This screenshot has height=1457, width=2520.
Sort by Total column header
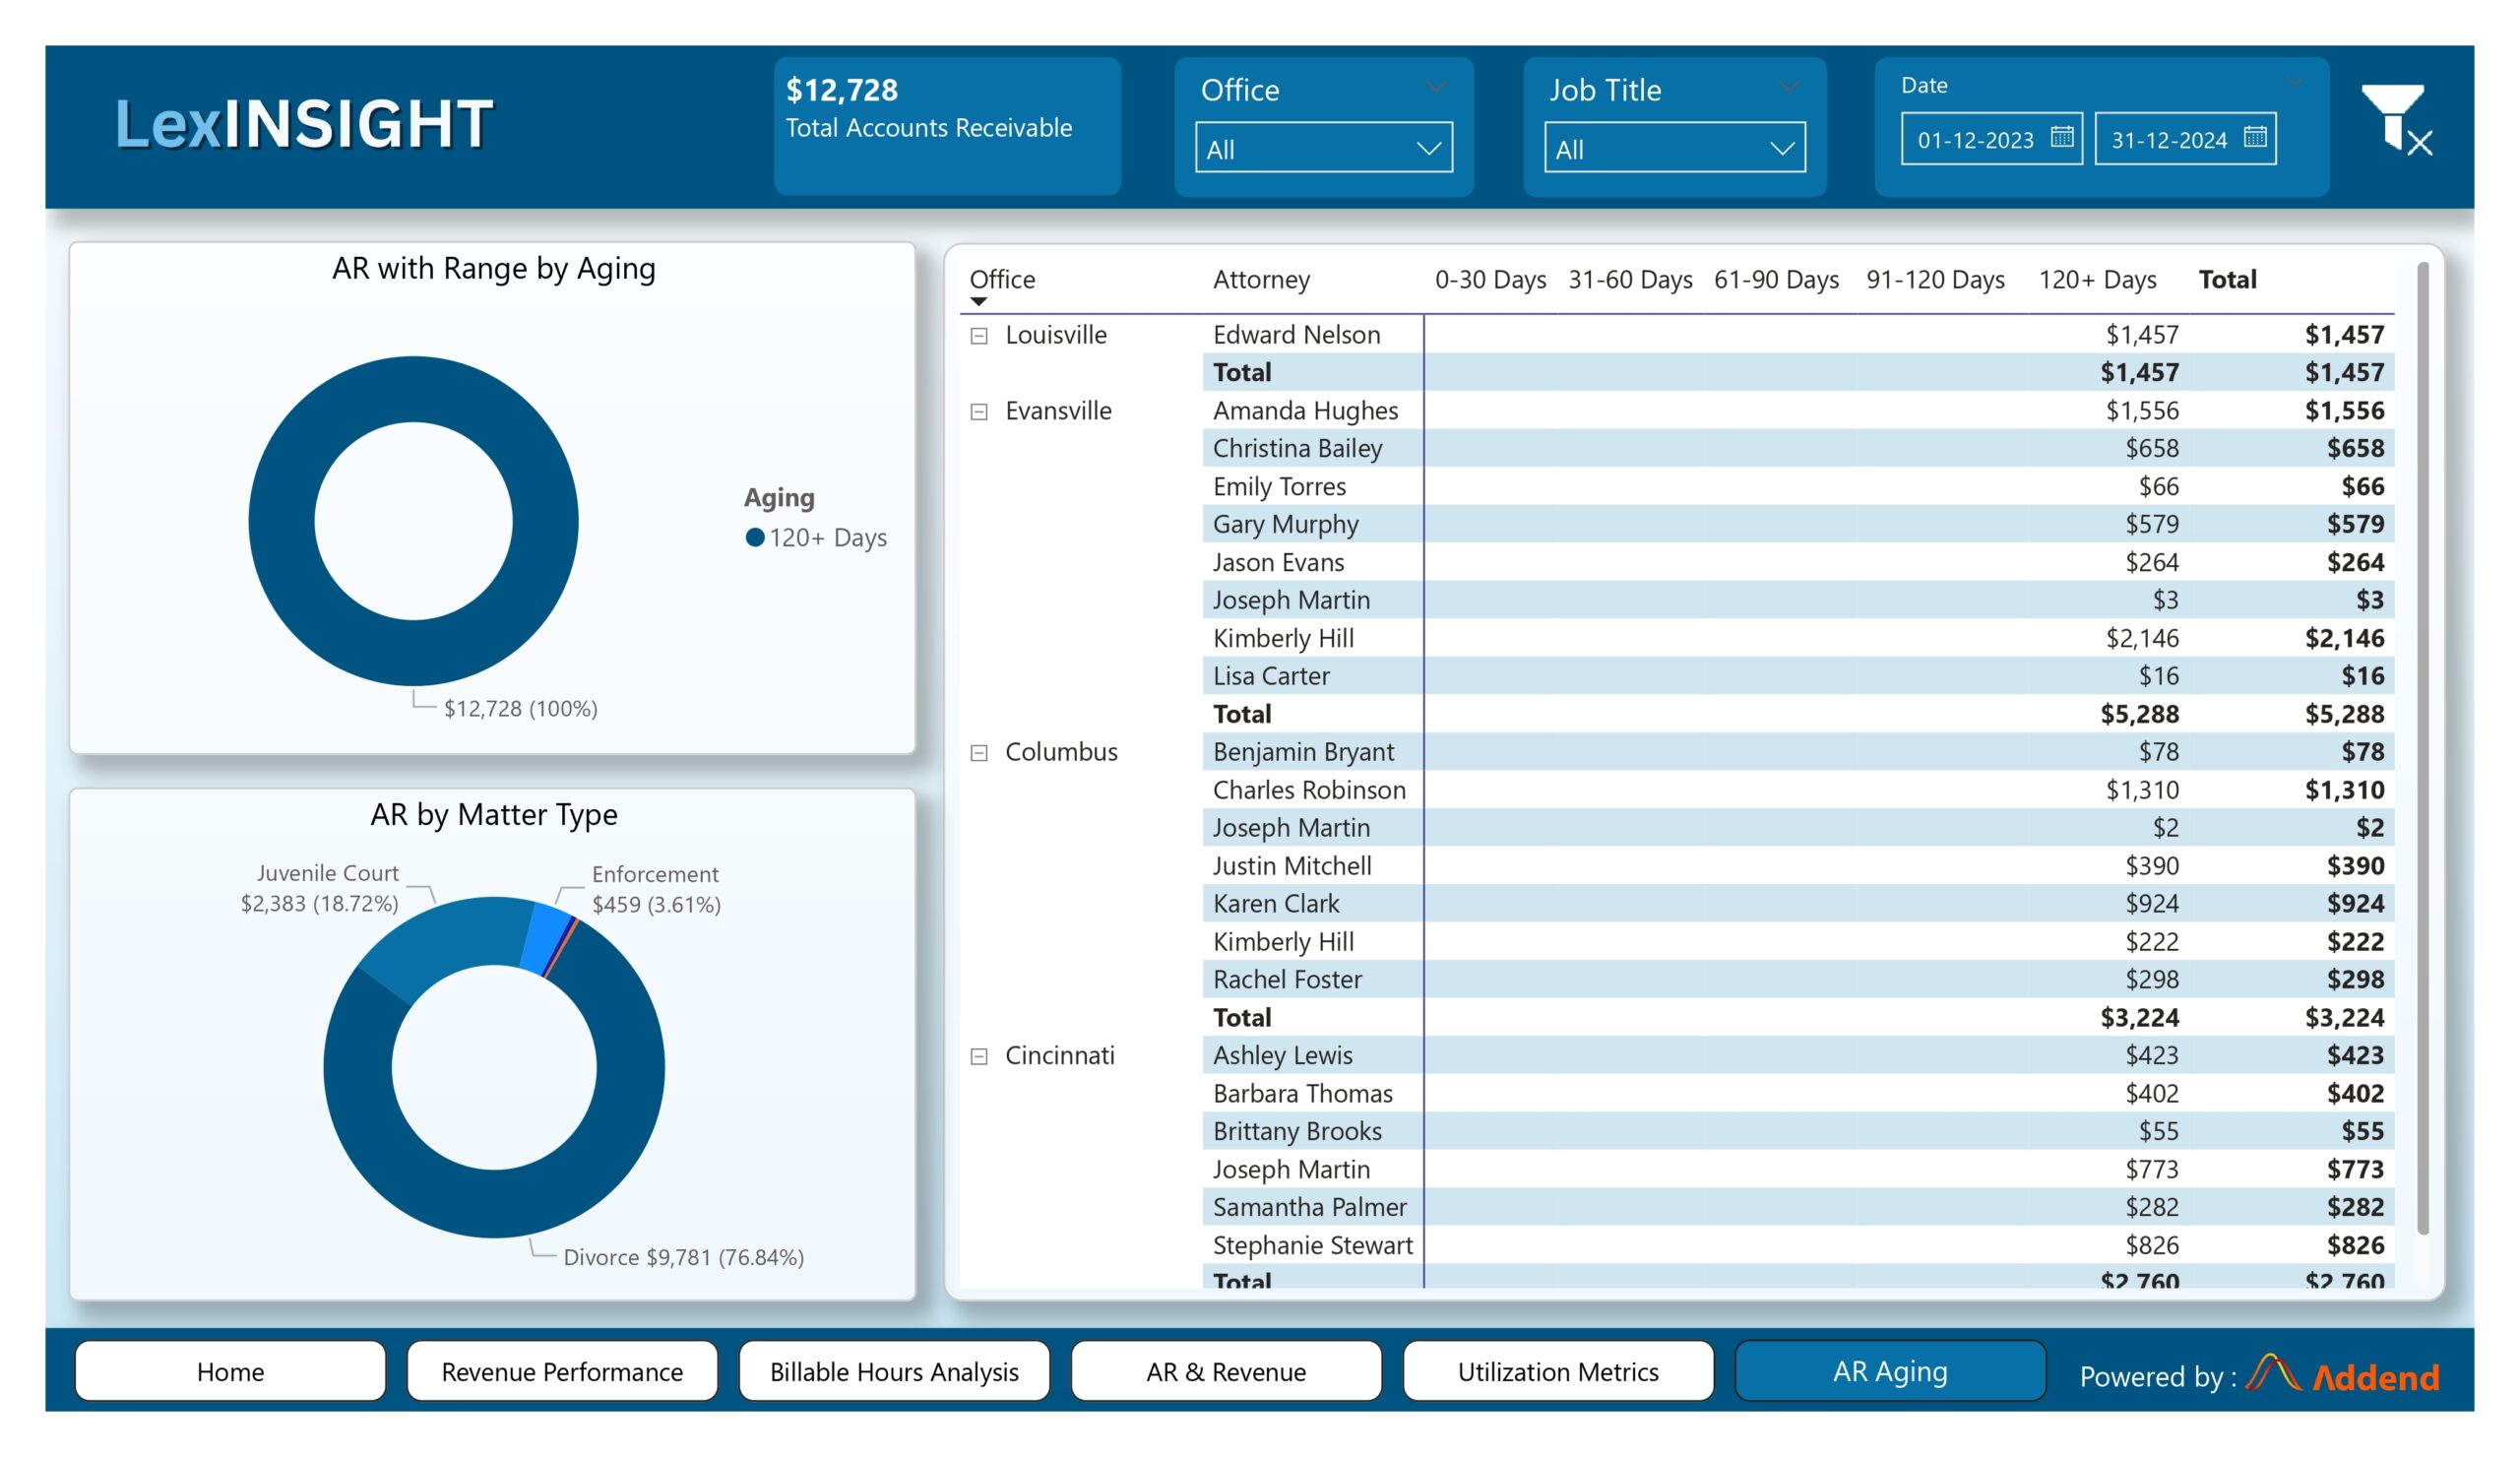click(x=2227, y=280)
